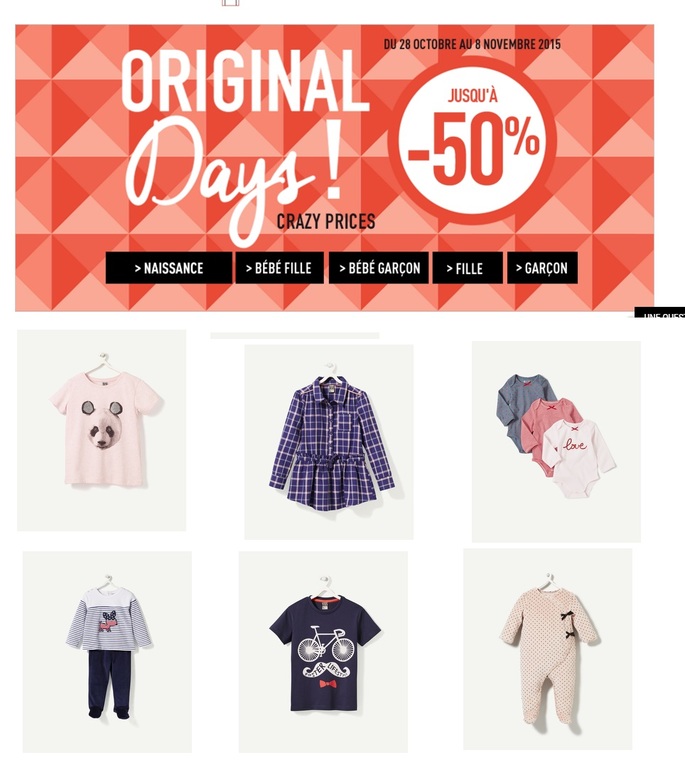Open the Naissance category button

[x=168, y=268]
